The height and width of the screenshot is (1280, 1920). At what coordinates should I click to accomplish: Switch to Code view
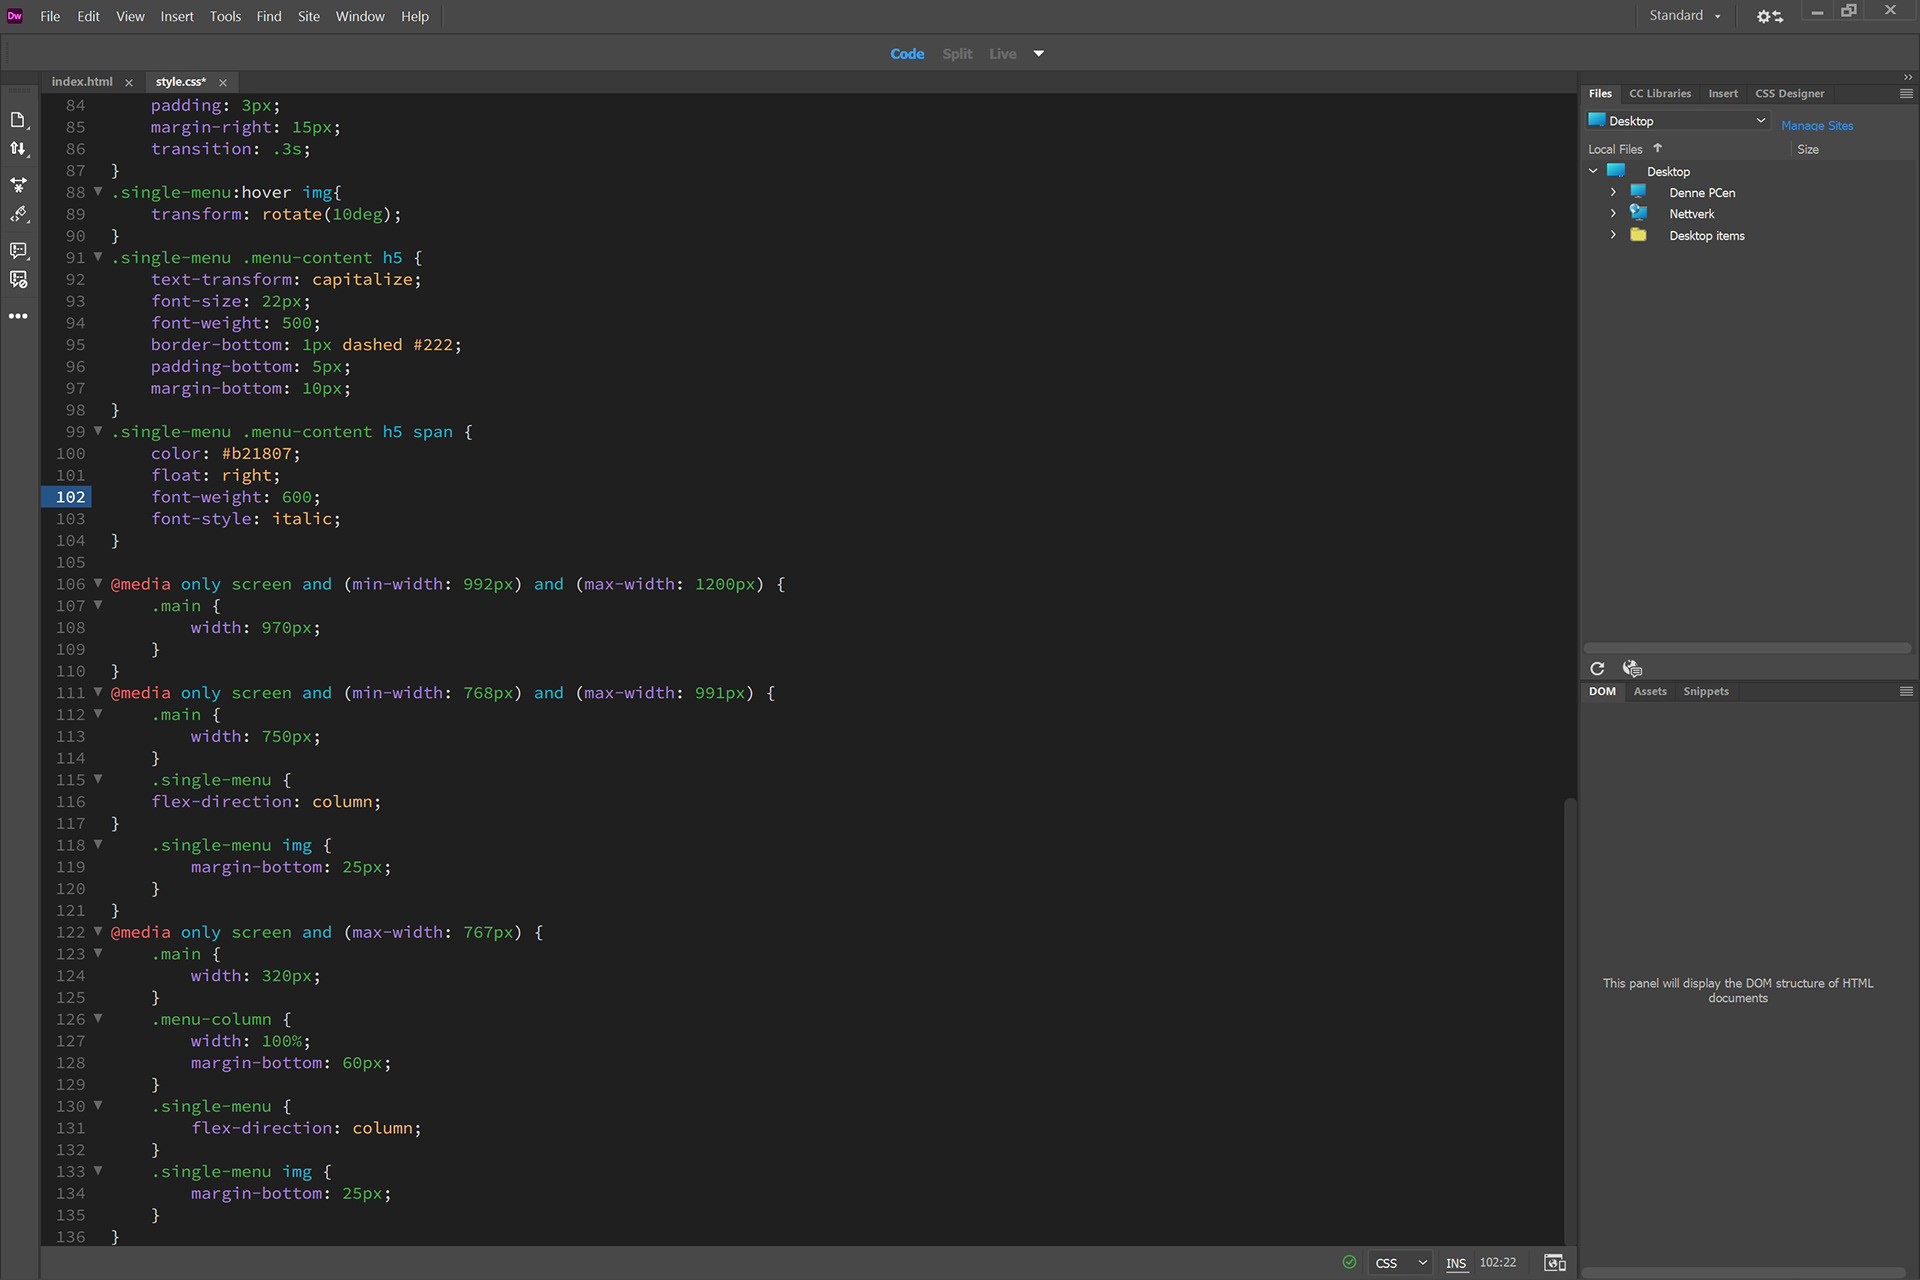coord(907,54)
